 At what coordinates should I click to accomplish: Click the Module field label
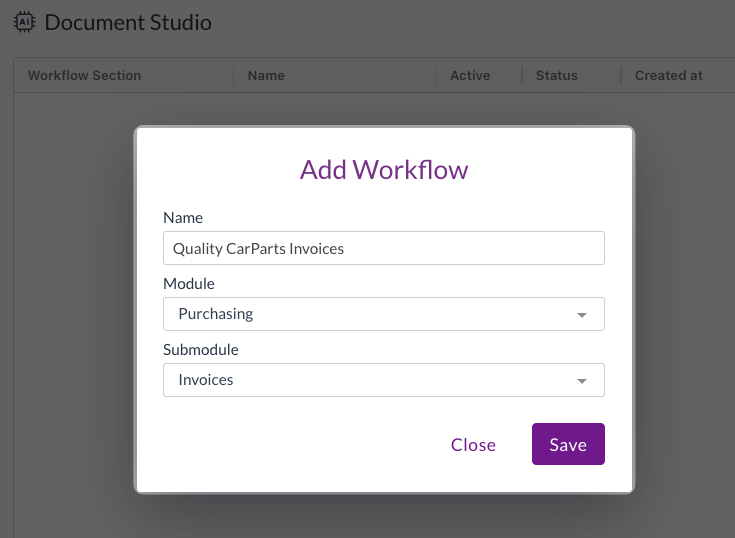click(x=189, y=283)
